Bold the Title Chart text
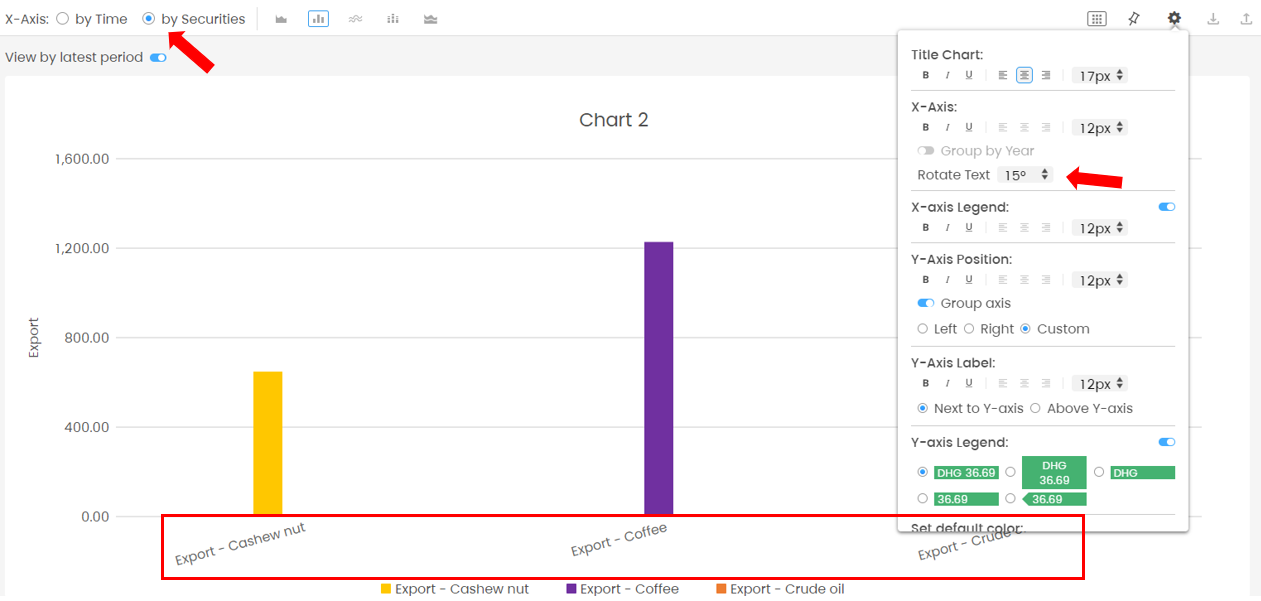The height and width of the screenshot is (601, 1261). (926, 75)
